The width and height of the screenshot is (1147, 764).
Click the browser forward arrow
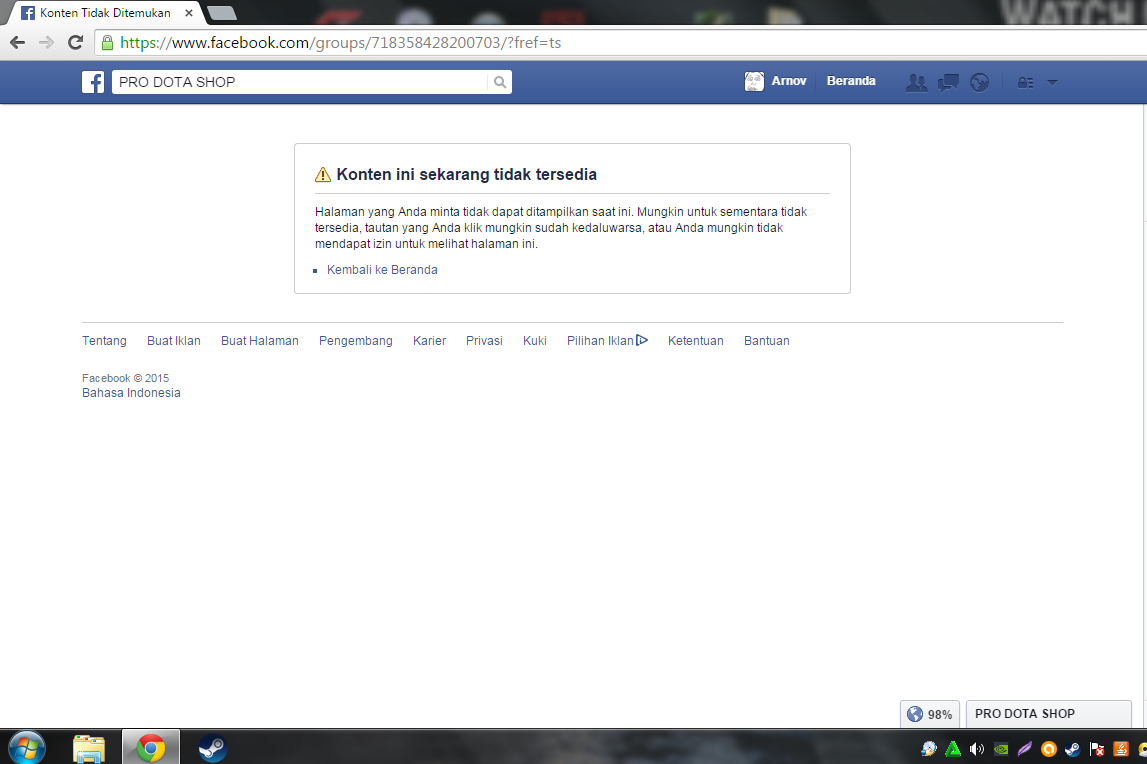click(46, 42)
